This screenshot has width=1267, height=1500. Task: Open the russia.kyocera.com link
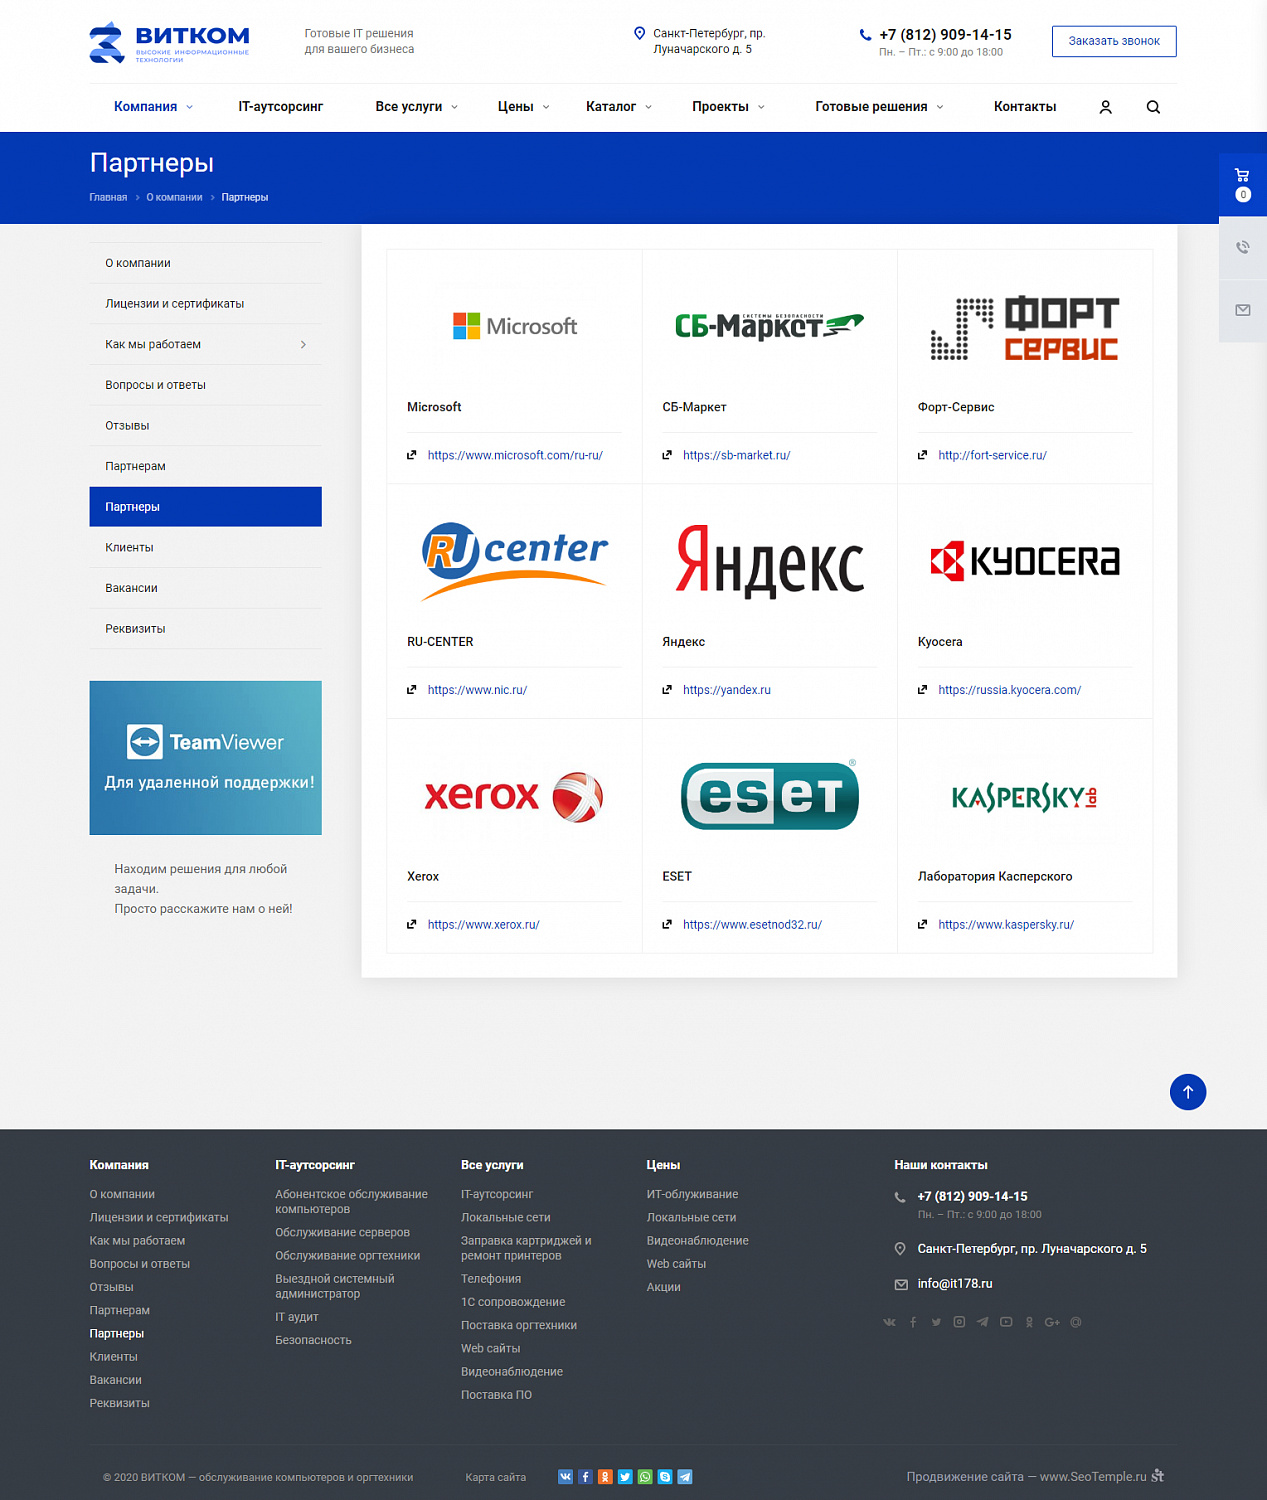pyautogui.click(x=1009, y=690)
